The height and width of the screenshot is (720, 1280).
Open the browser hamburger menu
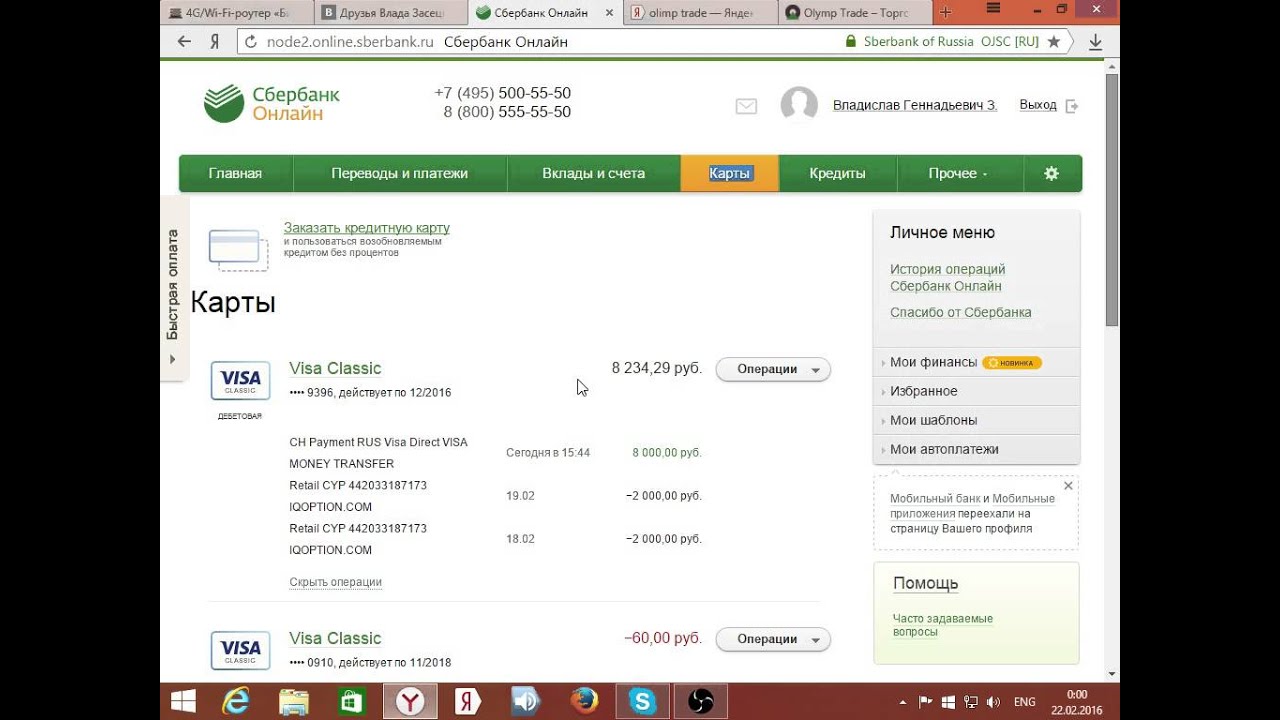[993, 9]
